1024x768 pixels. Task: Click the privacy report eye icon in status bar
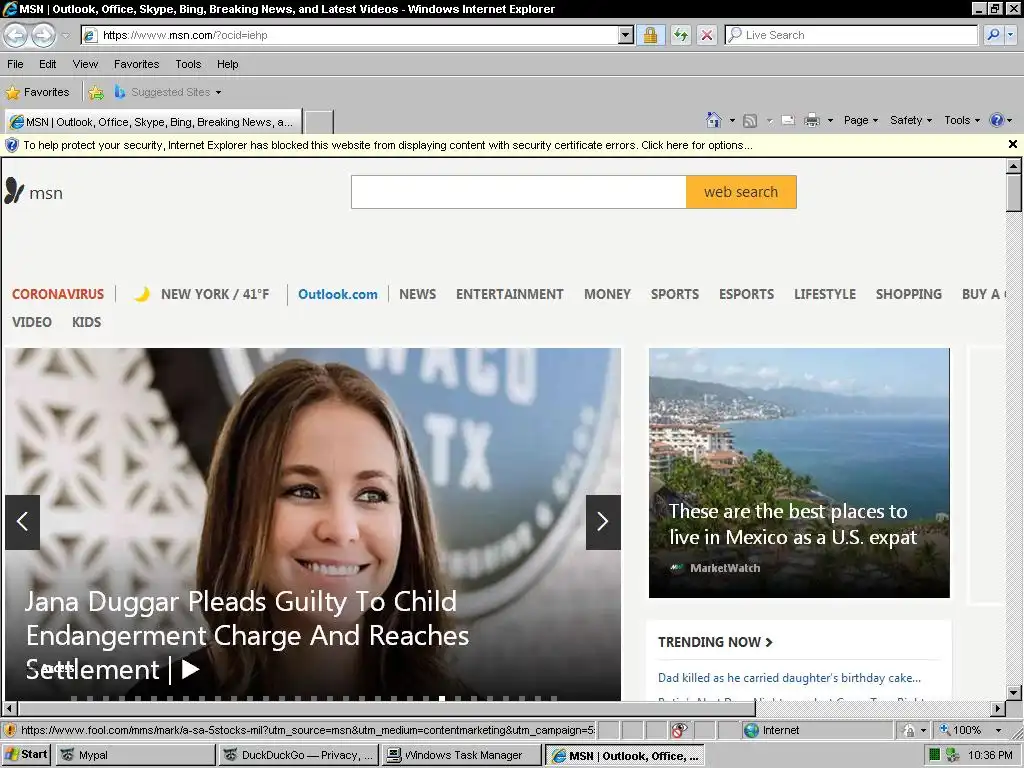(680, 730)
